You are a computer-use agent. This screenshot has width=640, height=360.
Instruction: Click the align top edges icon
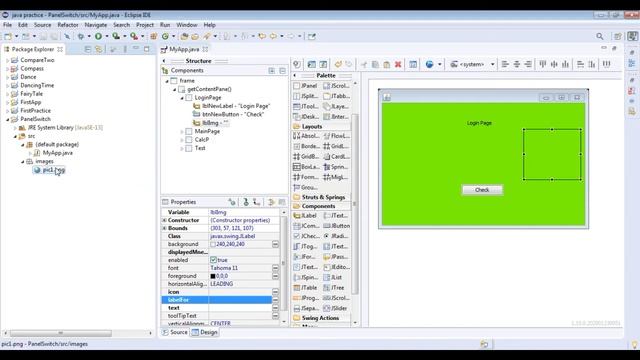[543, 64]
